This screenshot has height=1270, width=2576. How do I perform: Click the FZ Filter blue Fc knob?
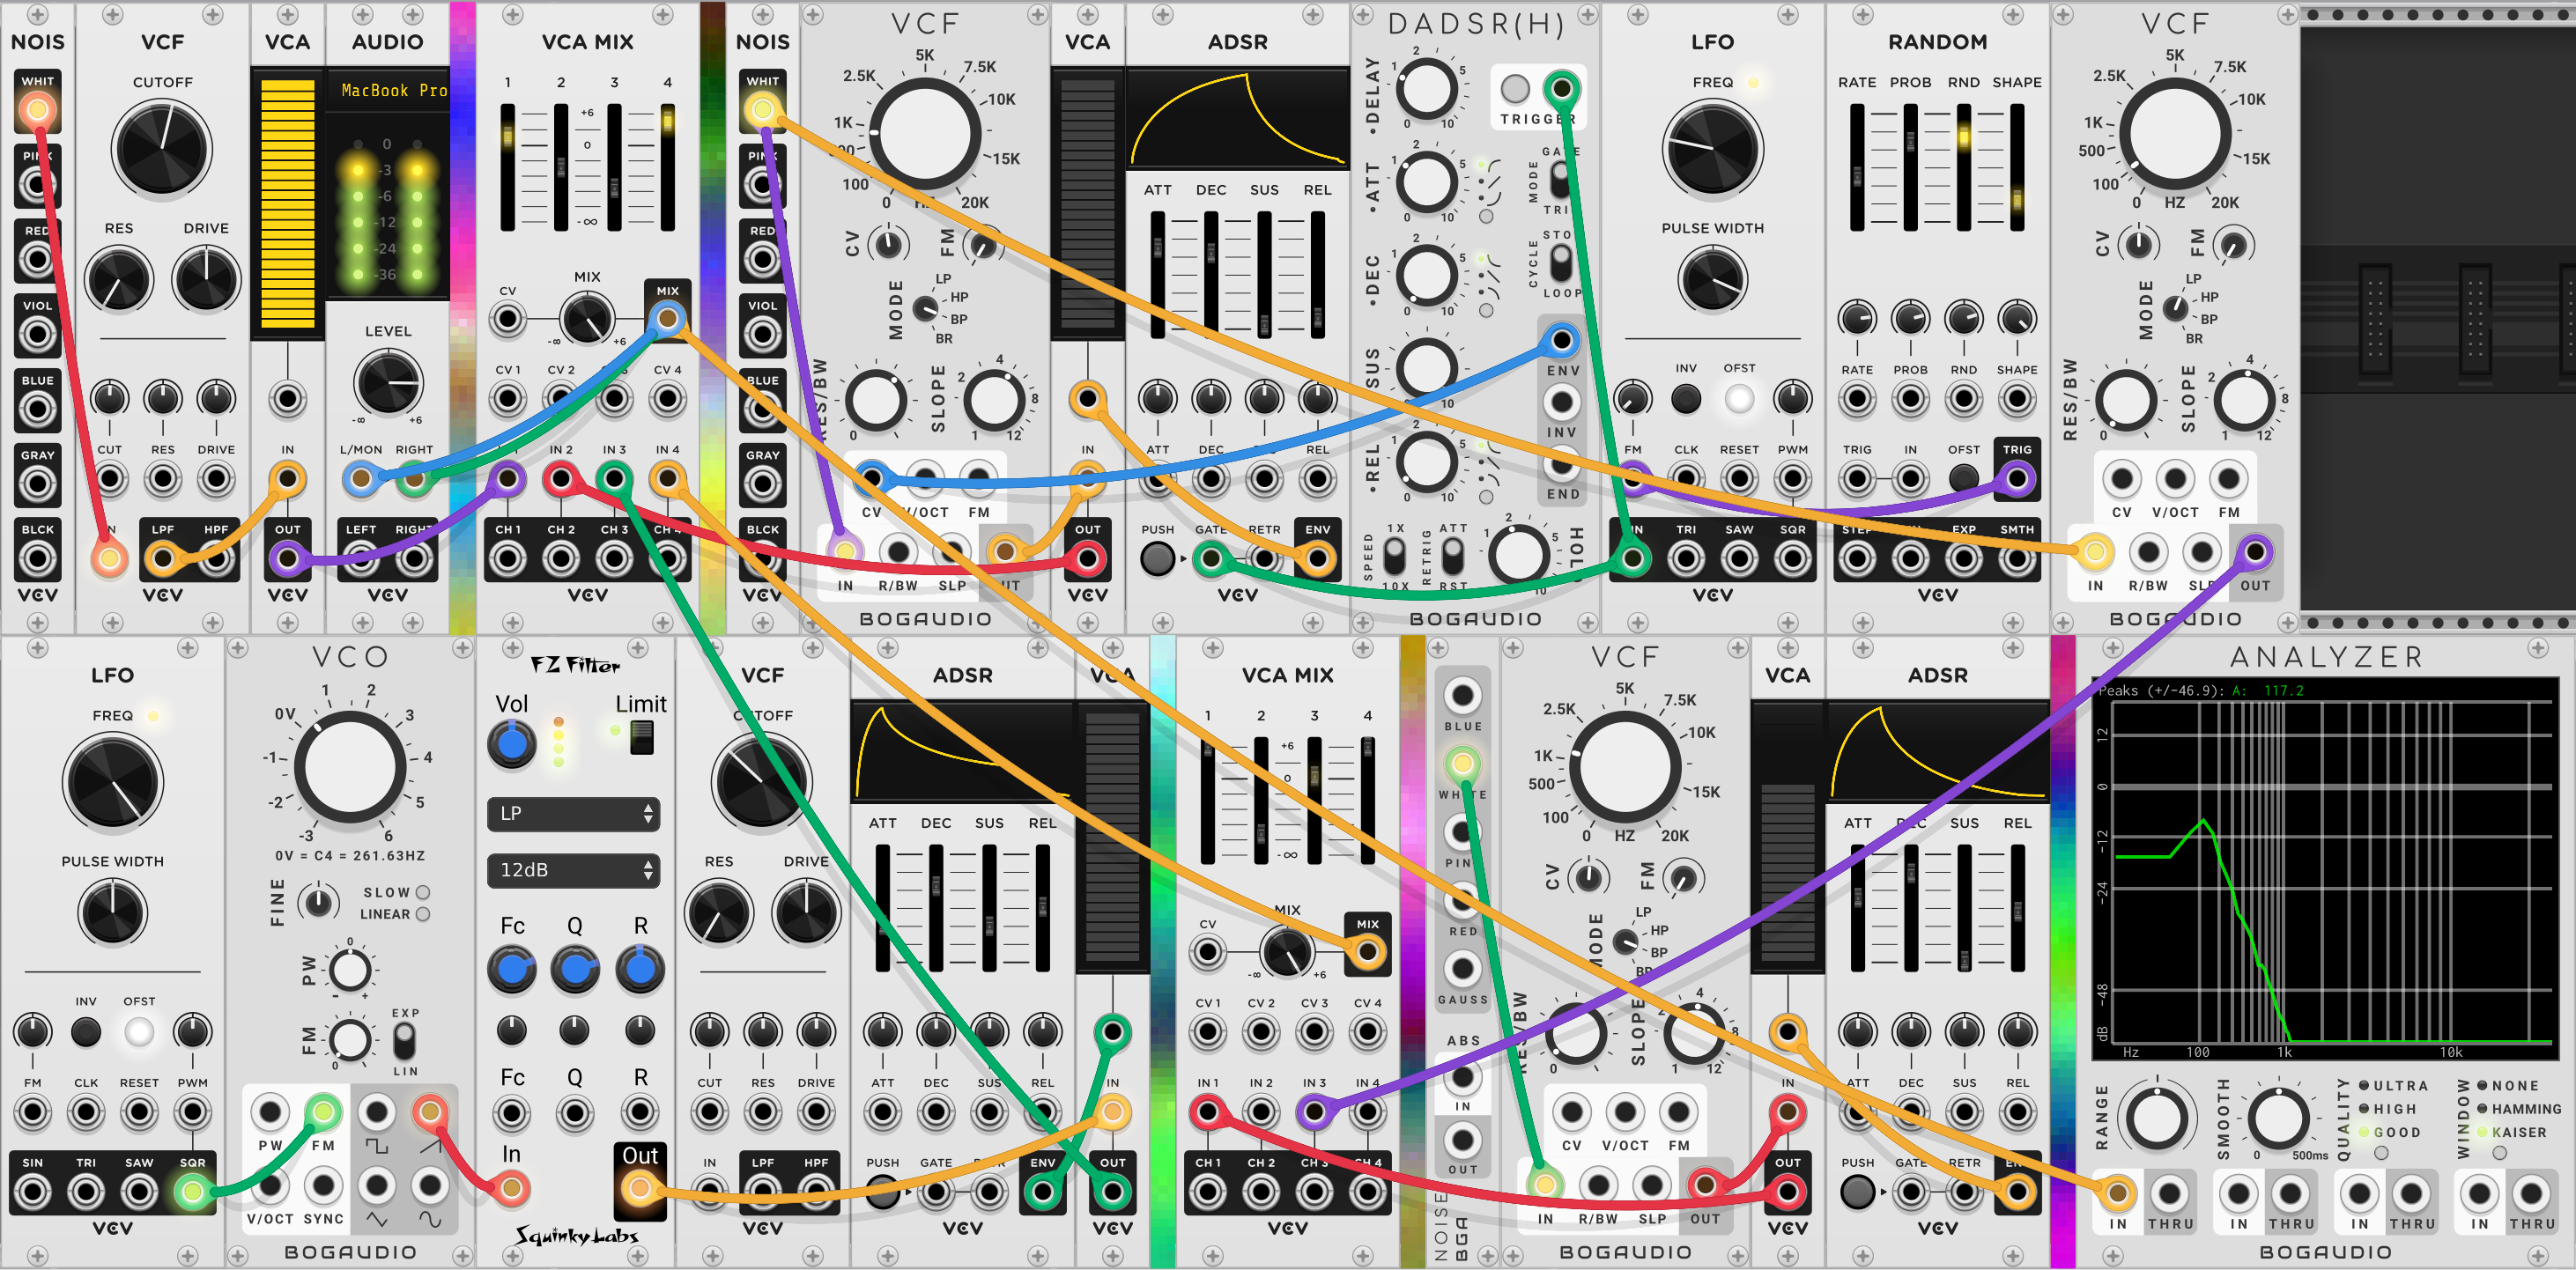pos(512,970)
